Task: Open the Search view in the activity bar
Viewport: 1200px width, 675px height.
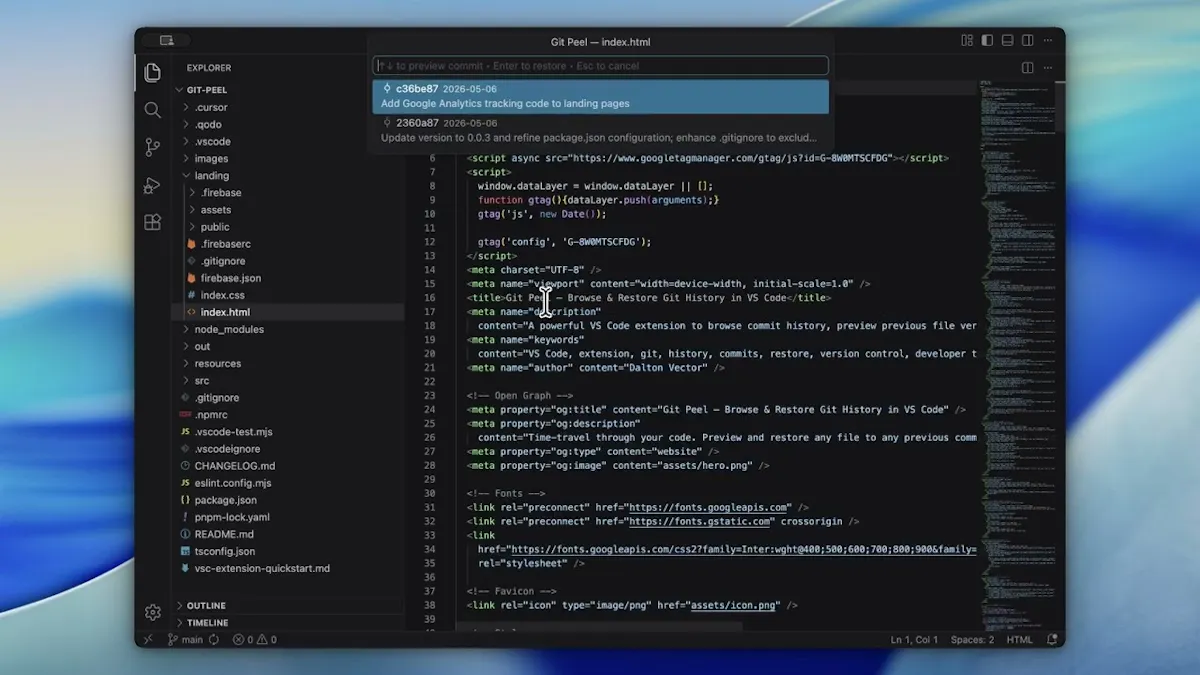Action: pos(152,110)
